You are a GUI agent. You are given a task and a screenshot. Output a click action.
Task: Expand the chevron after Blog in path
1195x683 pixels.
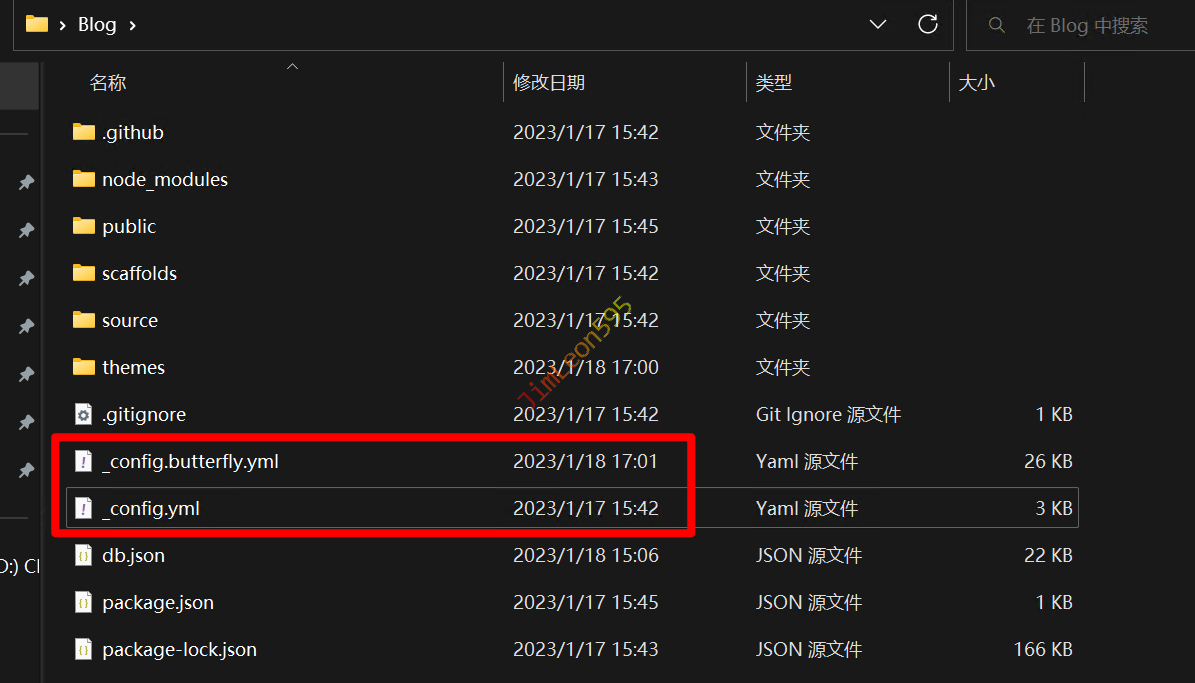pyautogui.click(x=132, y=25)
